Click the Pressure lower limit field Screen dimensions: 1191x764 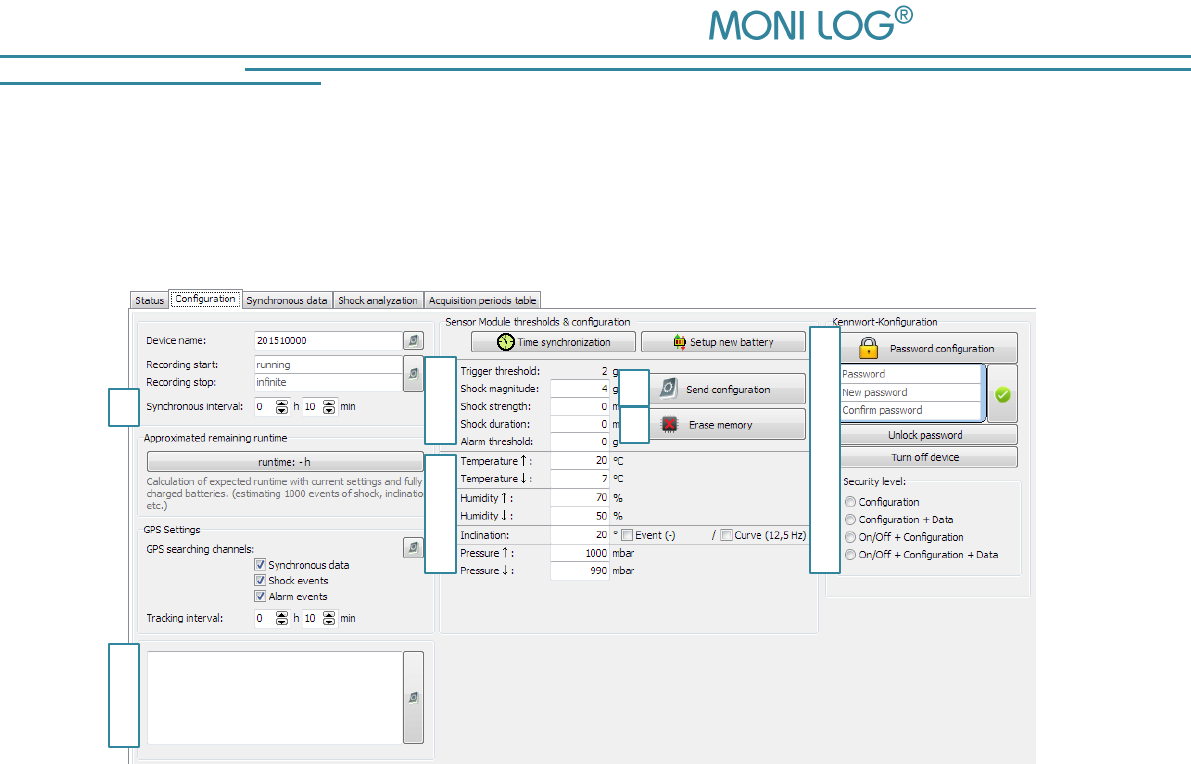pos(580,570)
